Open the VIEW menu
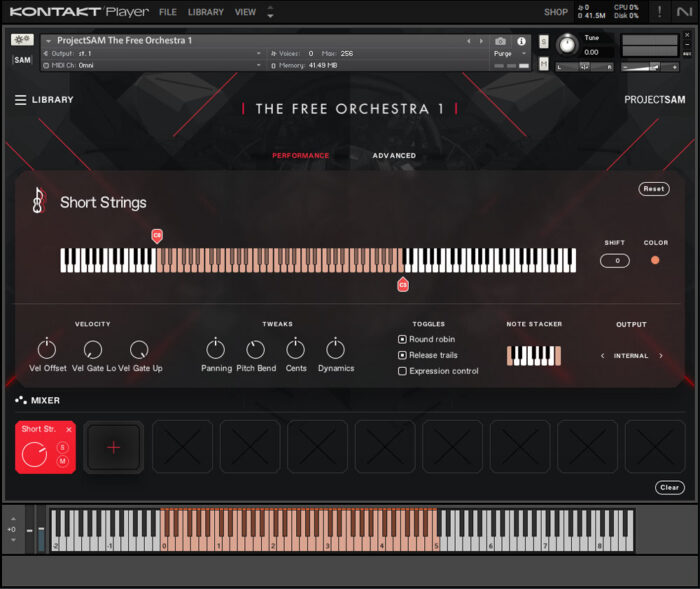Image resolution: width=700 pixels, height=589 pixels. coord(246,12)
